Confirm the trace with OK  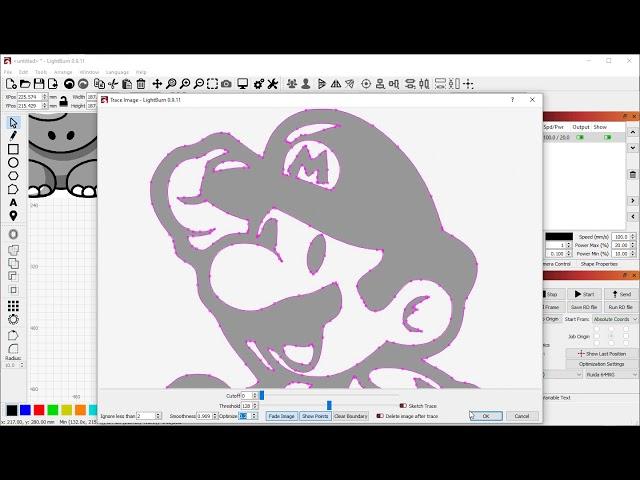(x=486, y=416)
